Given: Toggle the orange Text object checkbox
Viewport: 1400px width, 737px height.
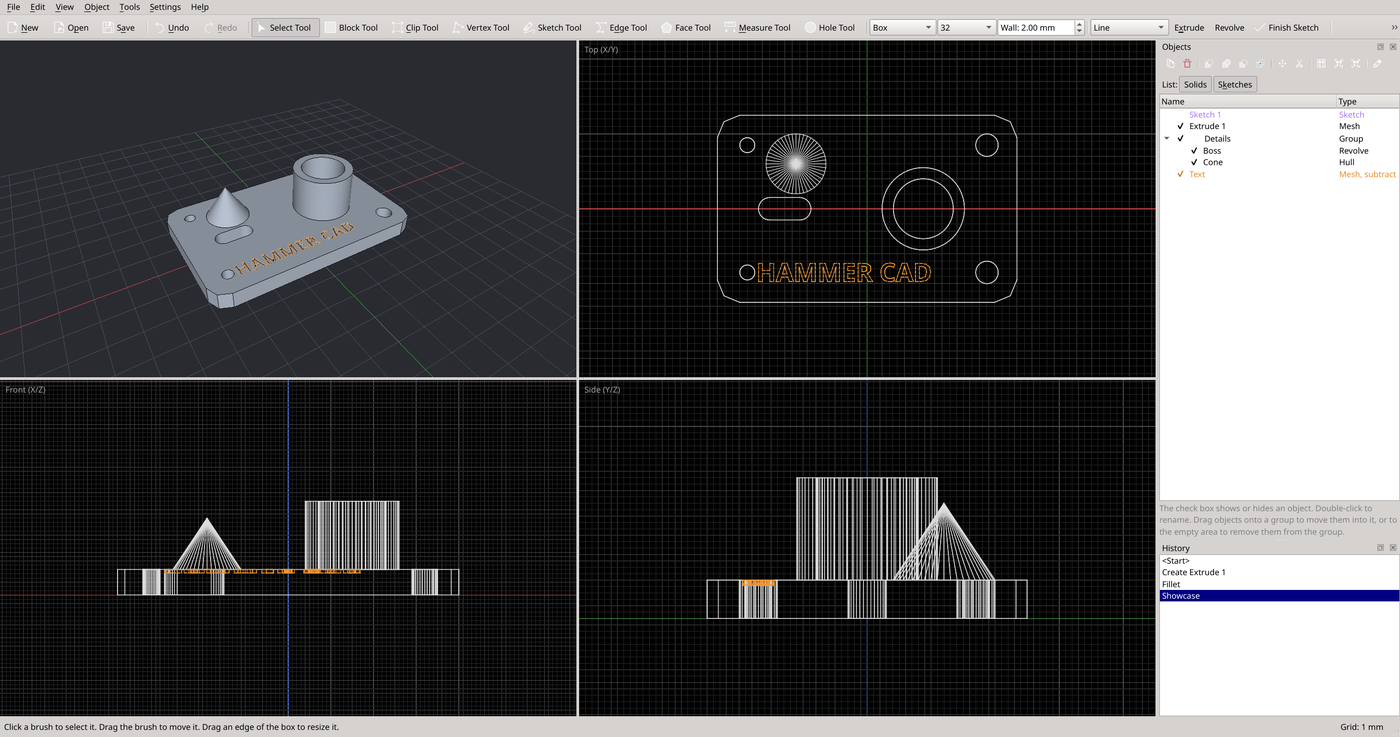Looking at the screenshot, I should tap(1181, 174).
